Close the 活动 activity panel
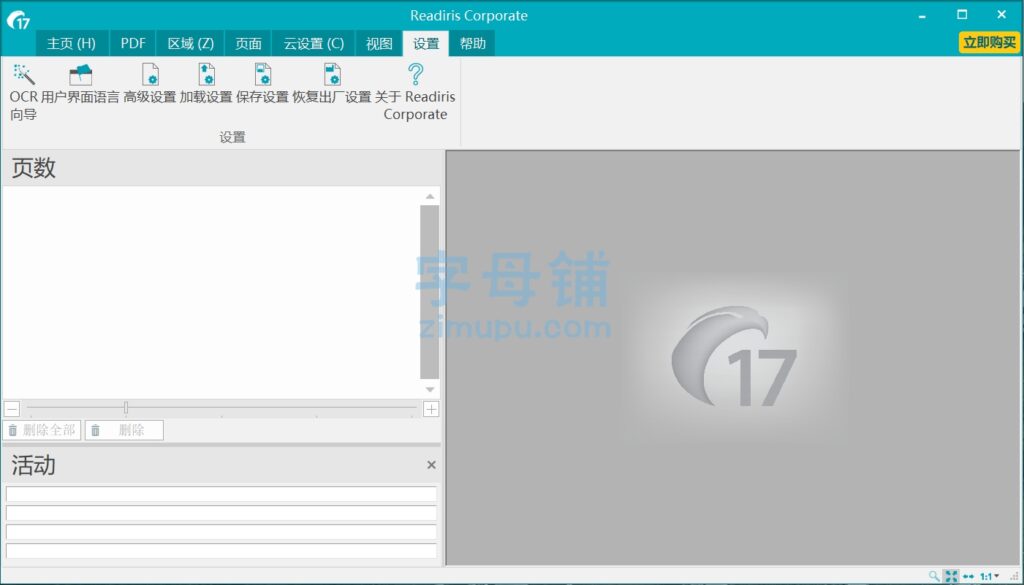1024x585 pixels. (431, 465)
